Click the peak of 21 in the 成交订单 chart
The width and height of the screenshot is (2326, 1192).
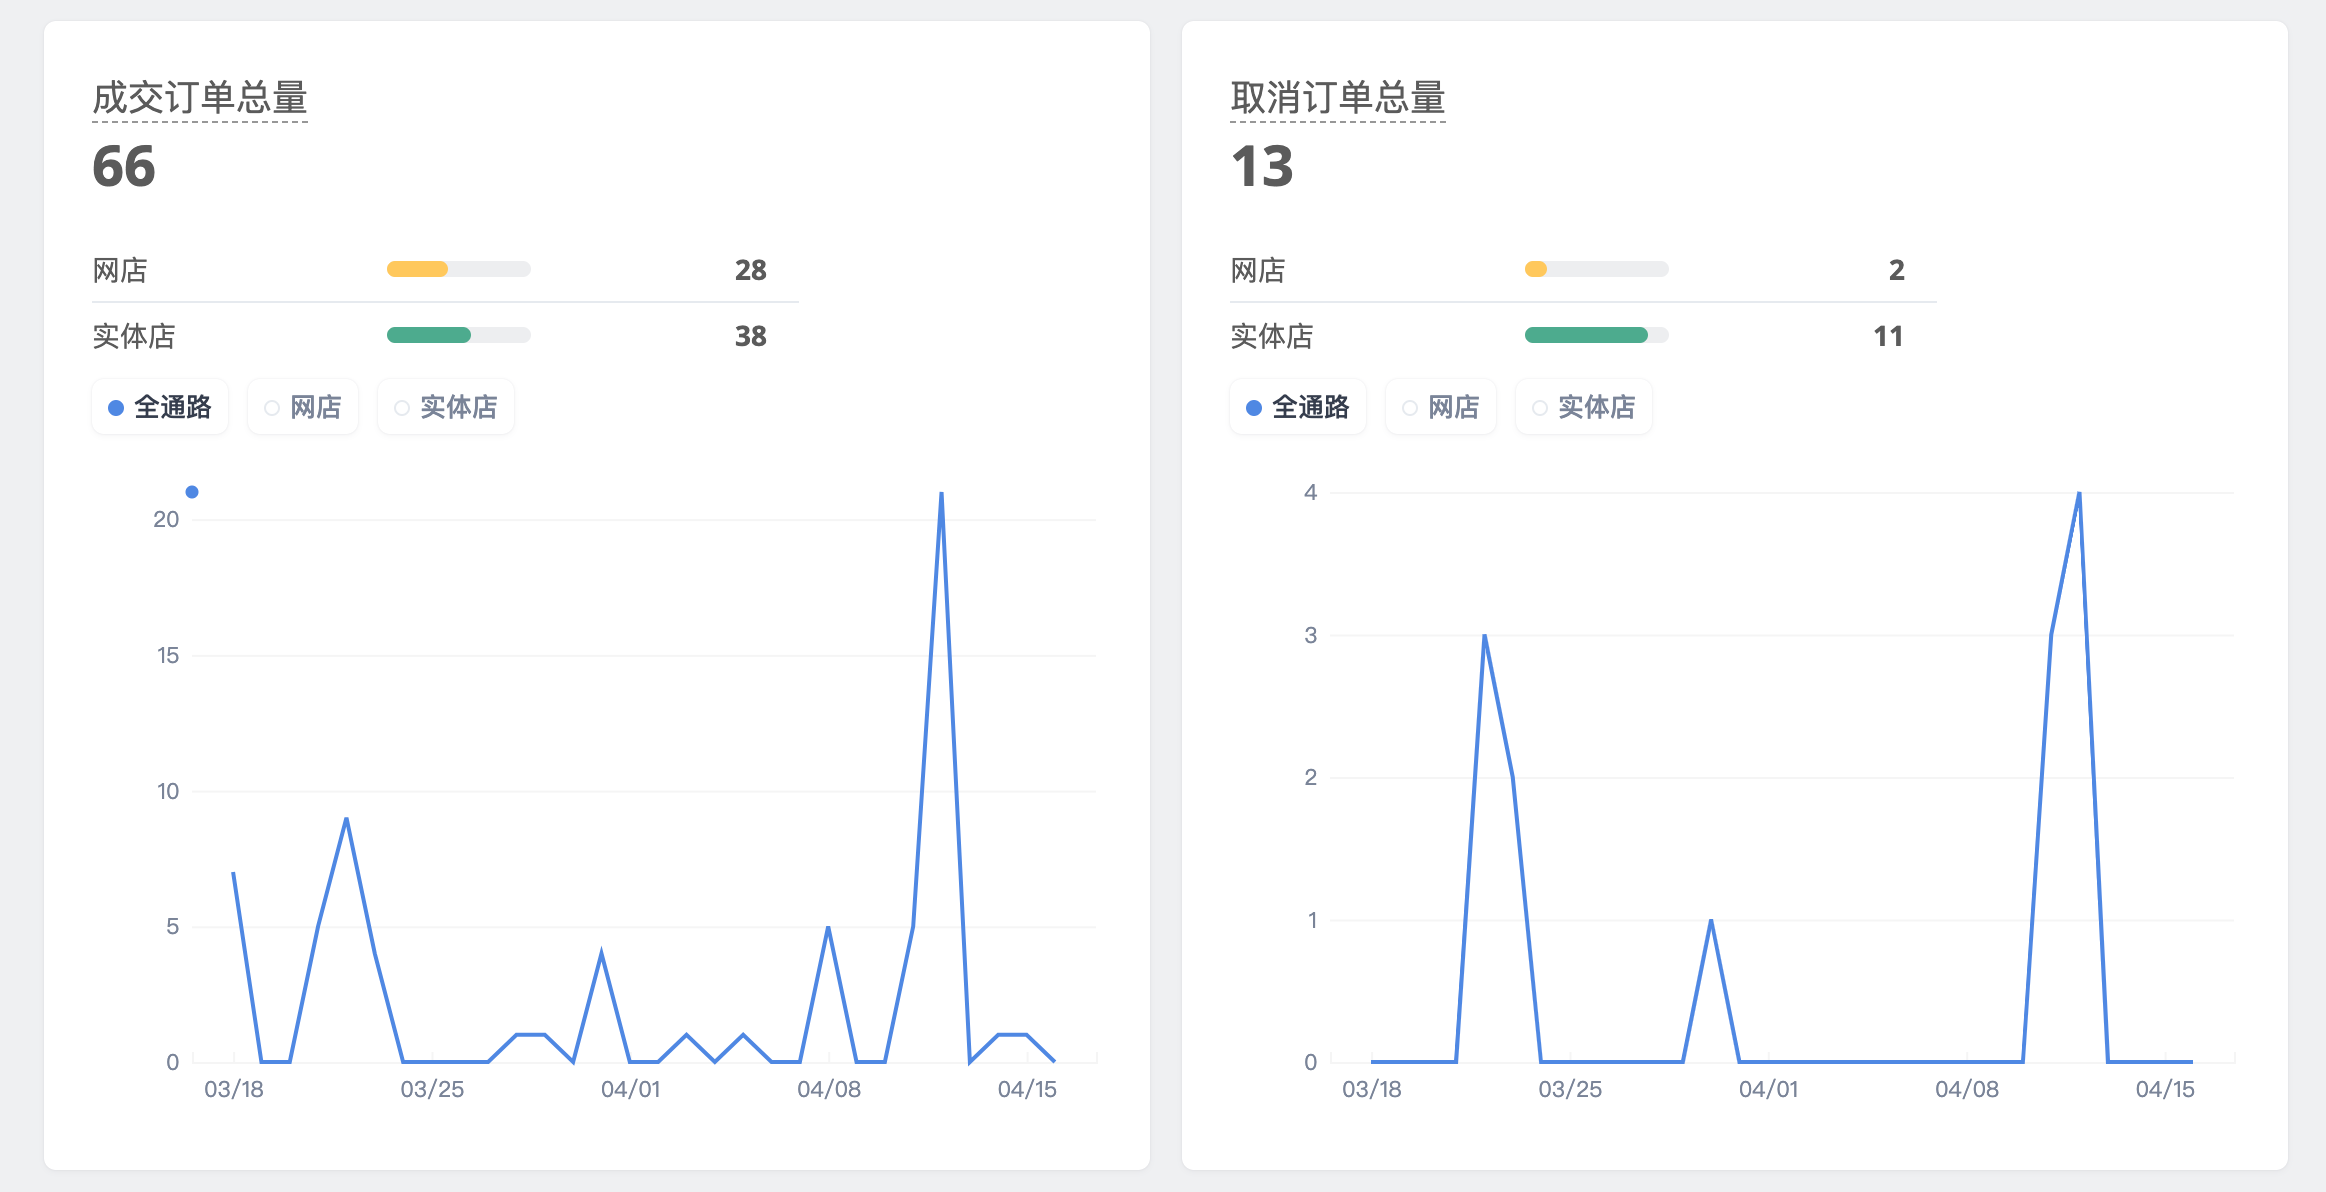(941, 493)
